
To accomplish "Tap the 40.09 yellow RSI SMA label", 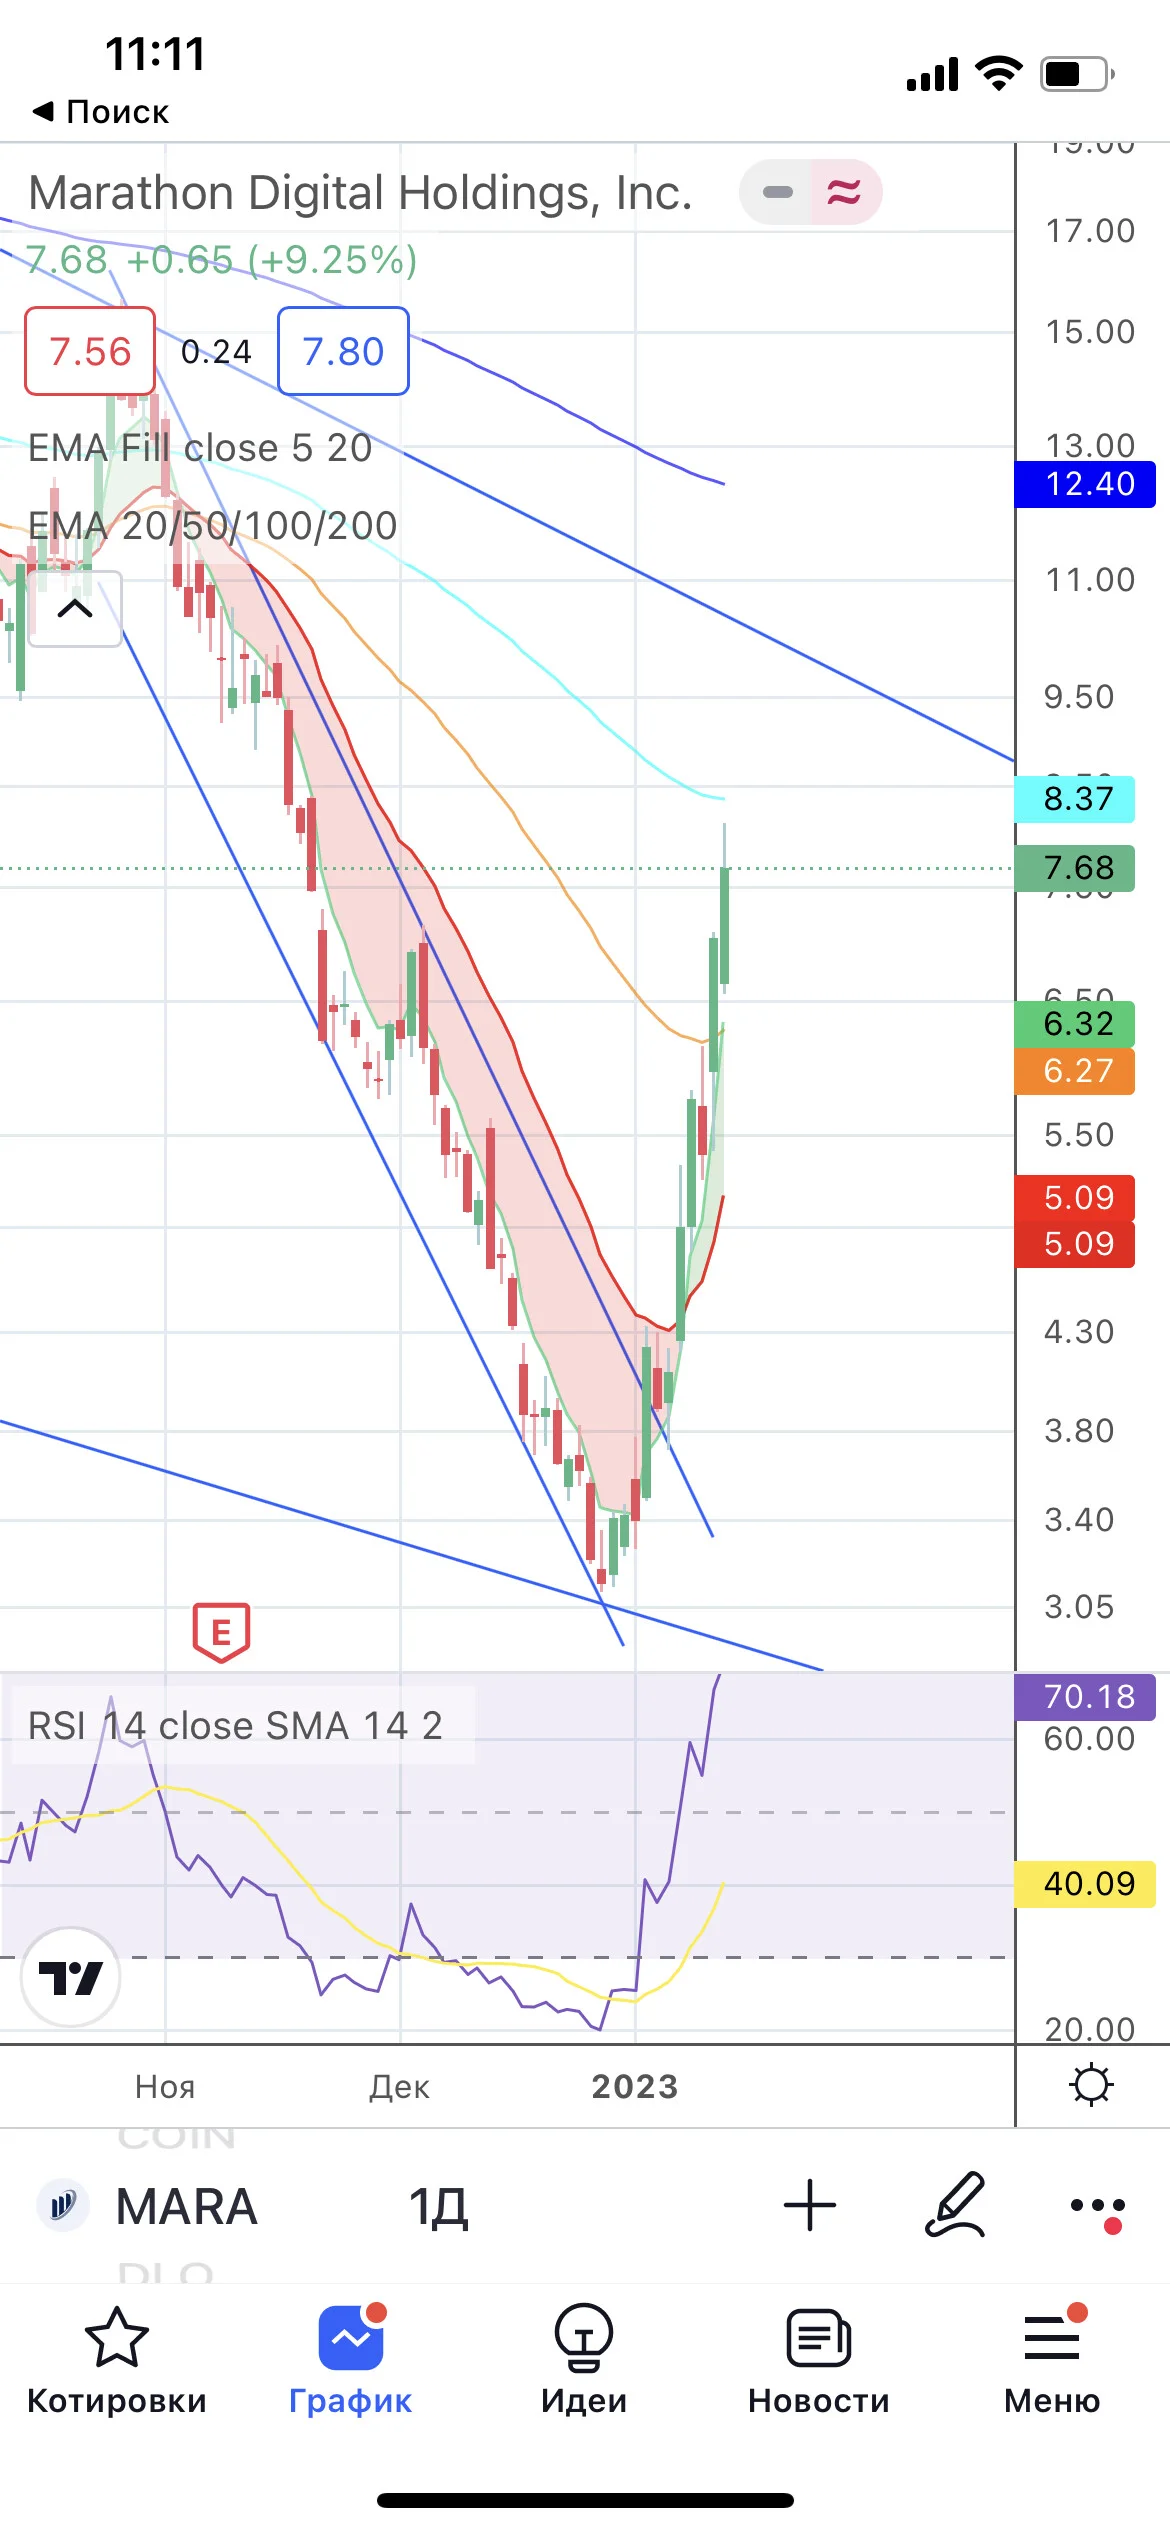I will [x=1086, y=1884].
